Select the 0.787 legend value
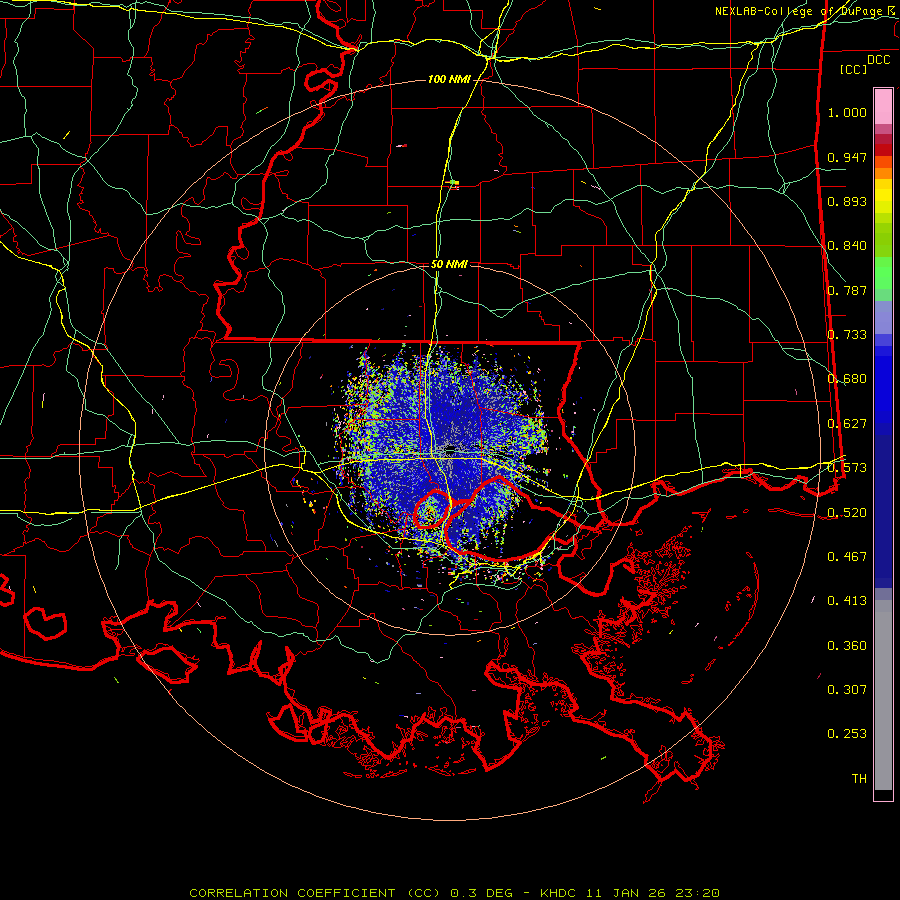The image size is (900, 900). pyautogui.click(x=847, y=290)
